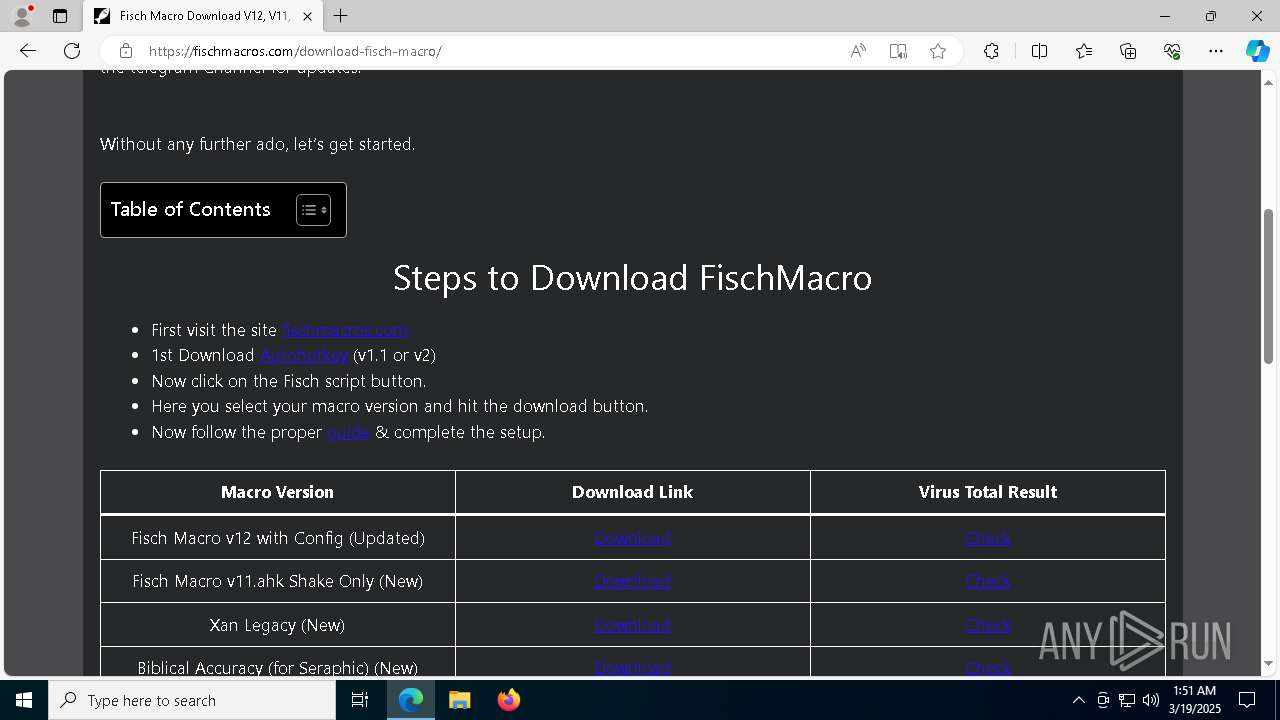Click the network tray icon
The width and height of the screenshot is (1280, 720).
[x=1127, y=700]
